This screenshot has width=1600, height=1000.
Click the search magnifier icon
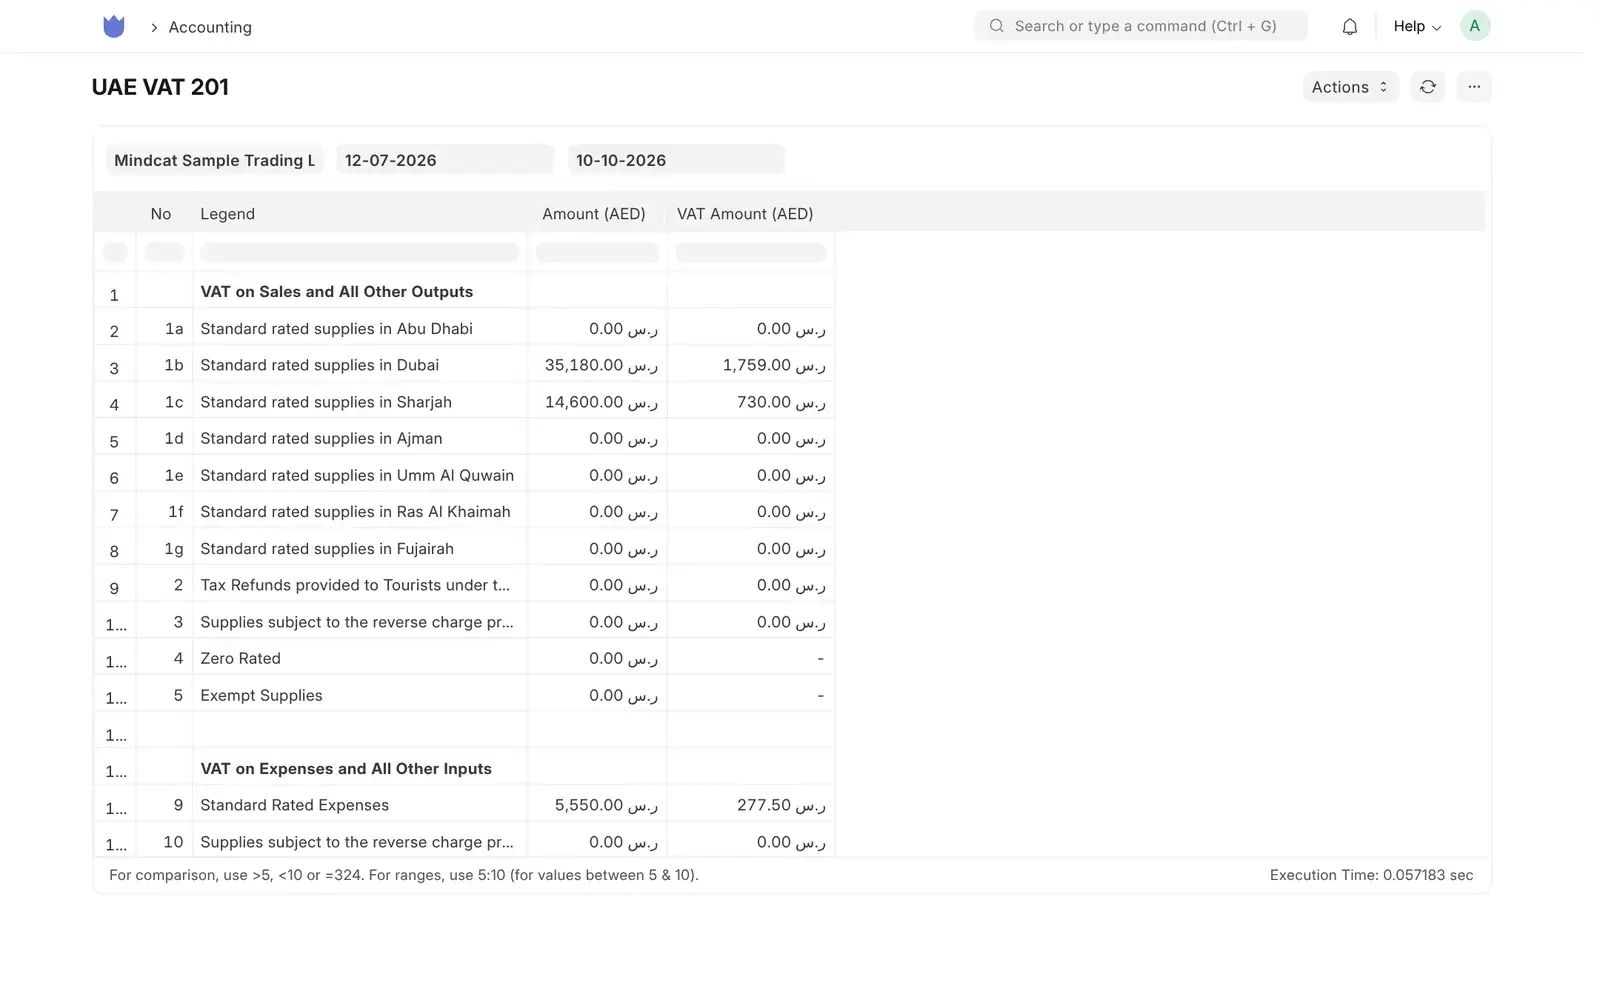997,26
